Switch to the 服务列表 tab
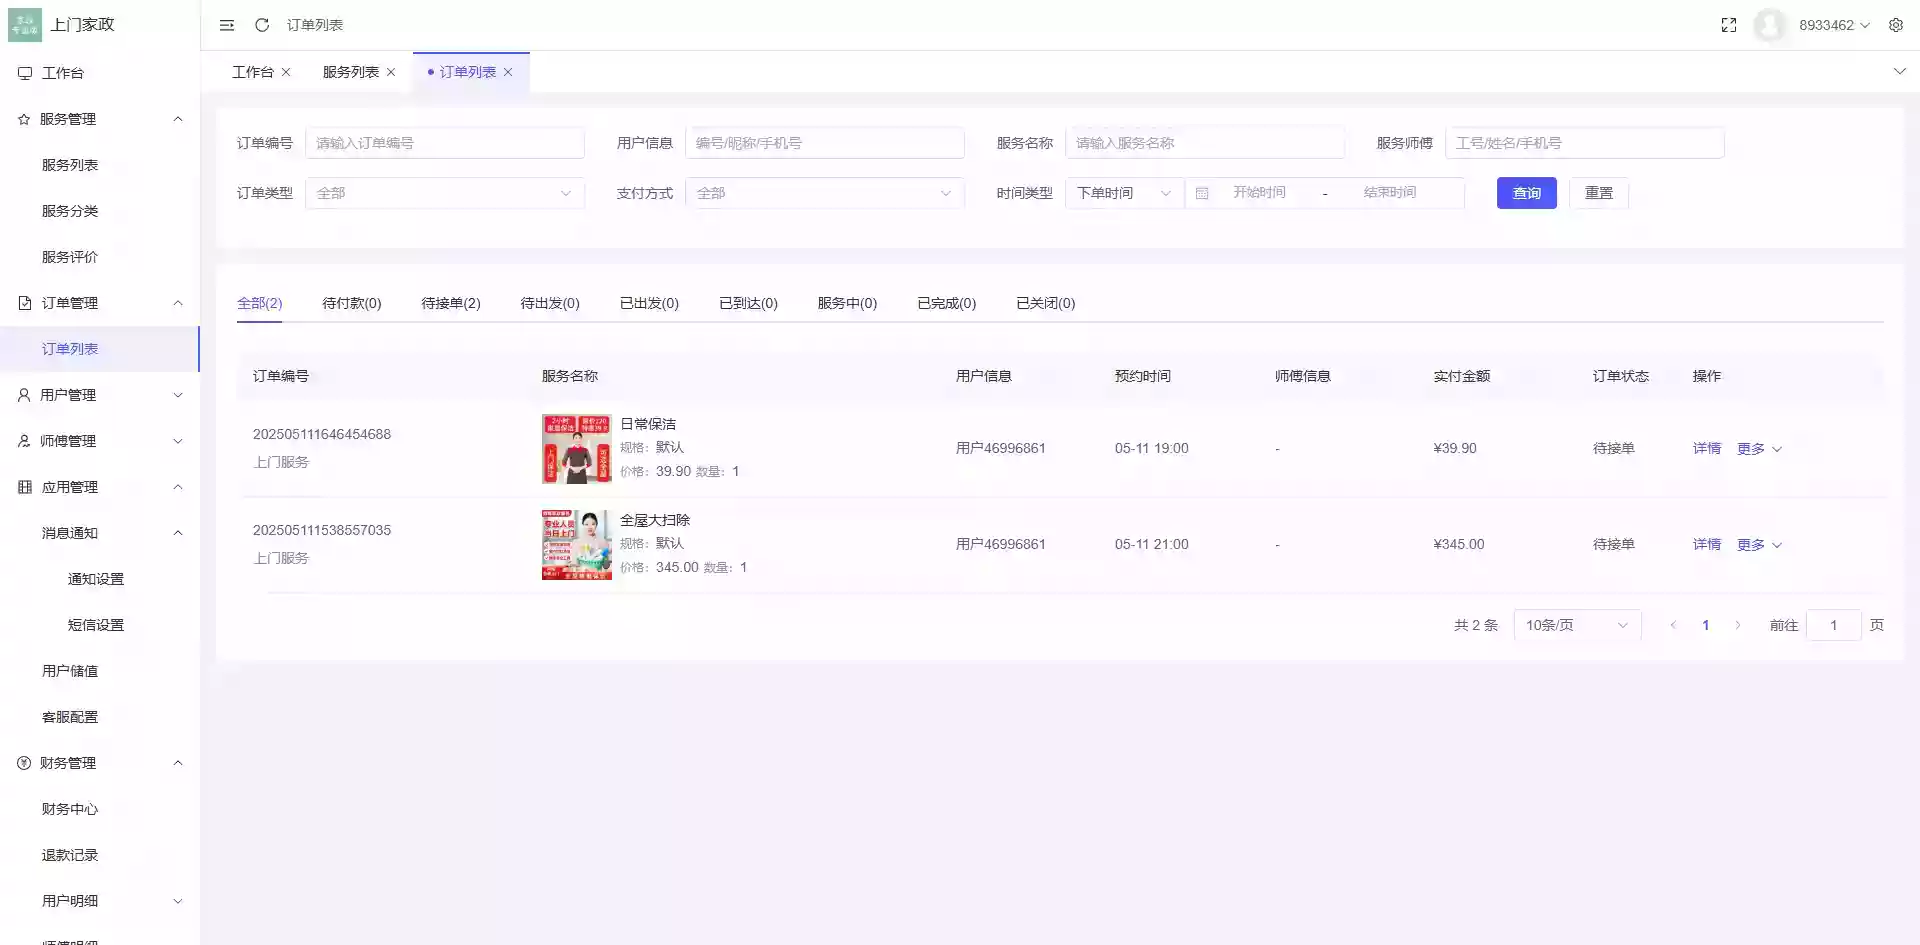The image size is (1920, 945). coord(349,71)
